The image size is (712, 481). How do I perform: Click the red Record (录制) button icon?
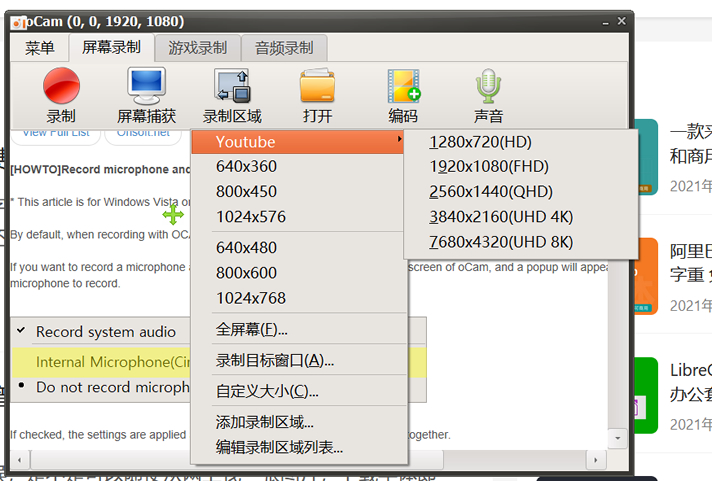(61, 86)
